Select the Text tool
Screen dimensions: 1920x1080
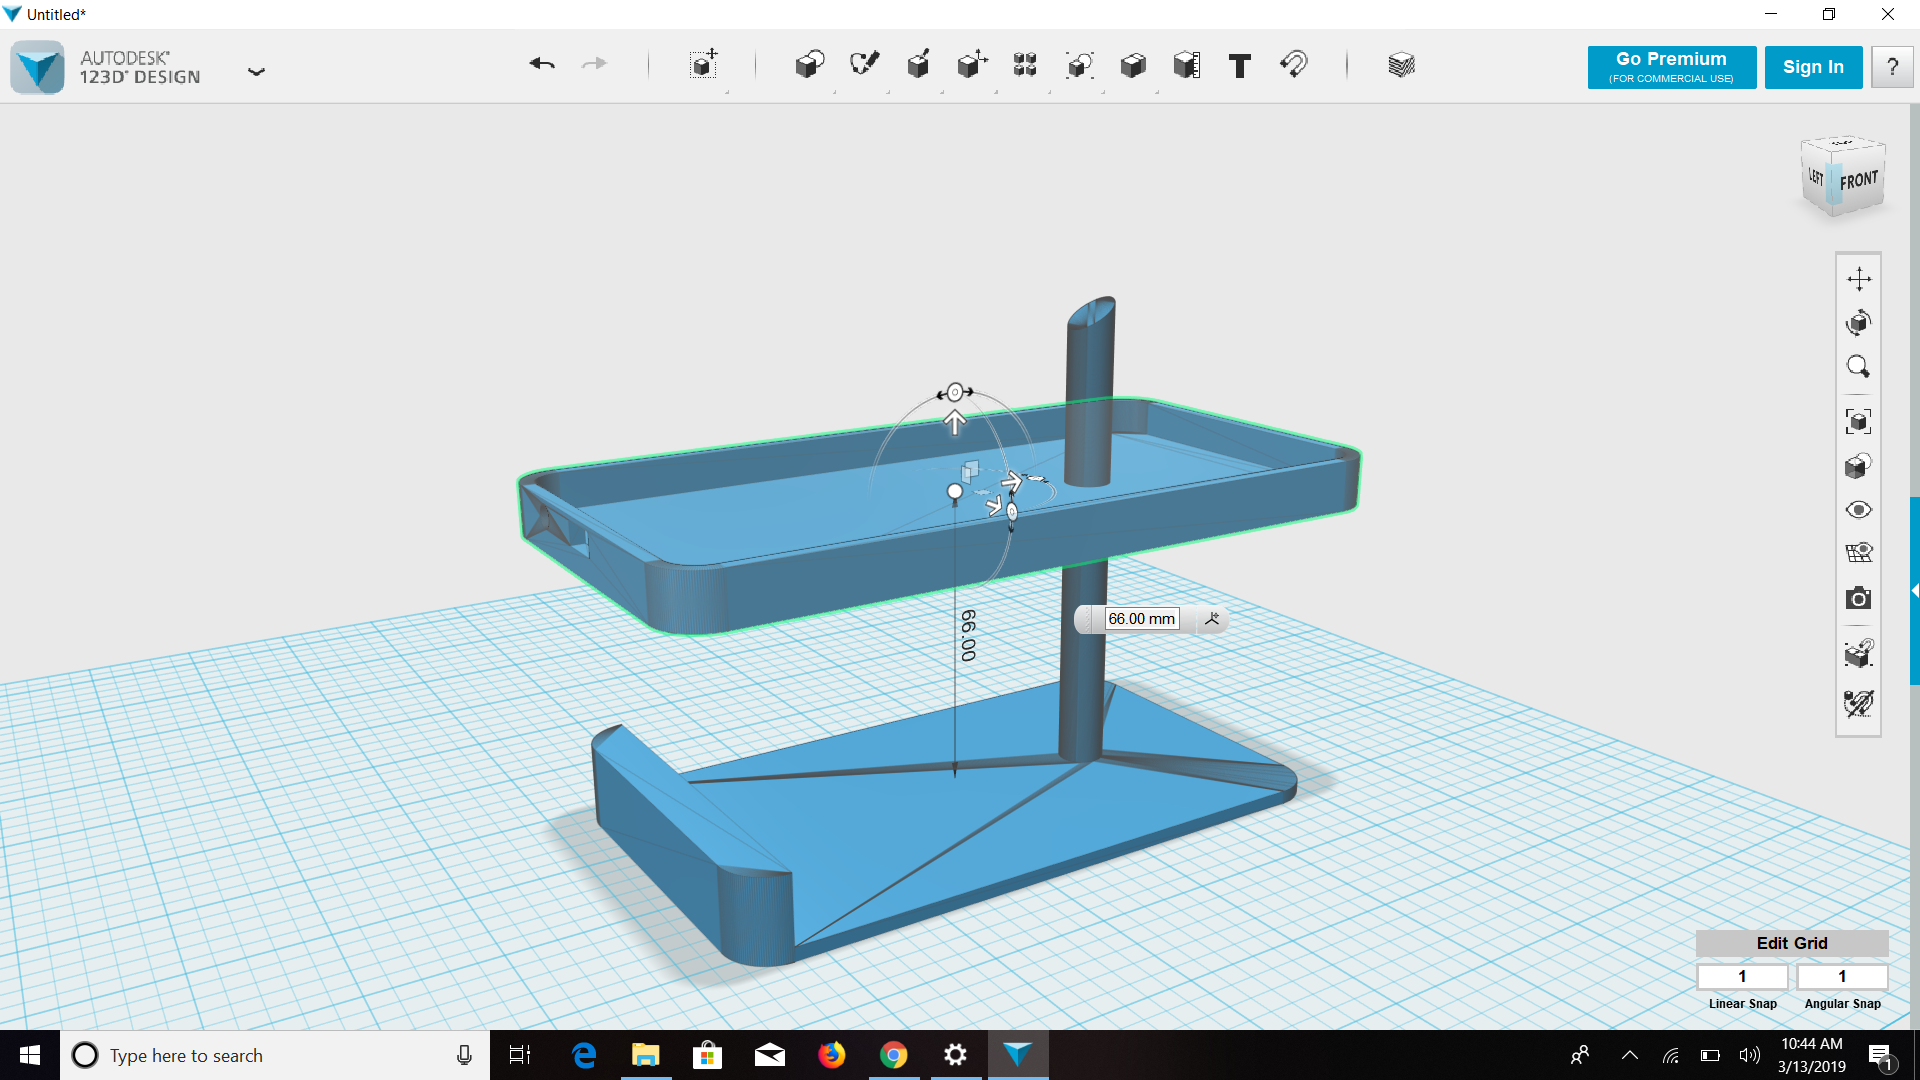coord(1240,66)
